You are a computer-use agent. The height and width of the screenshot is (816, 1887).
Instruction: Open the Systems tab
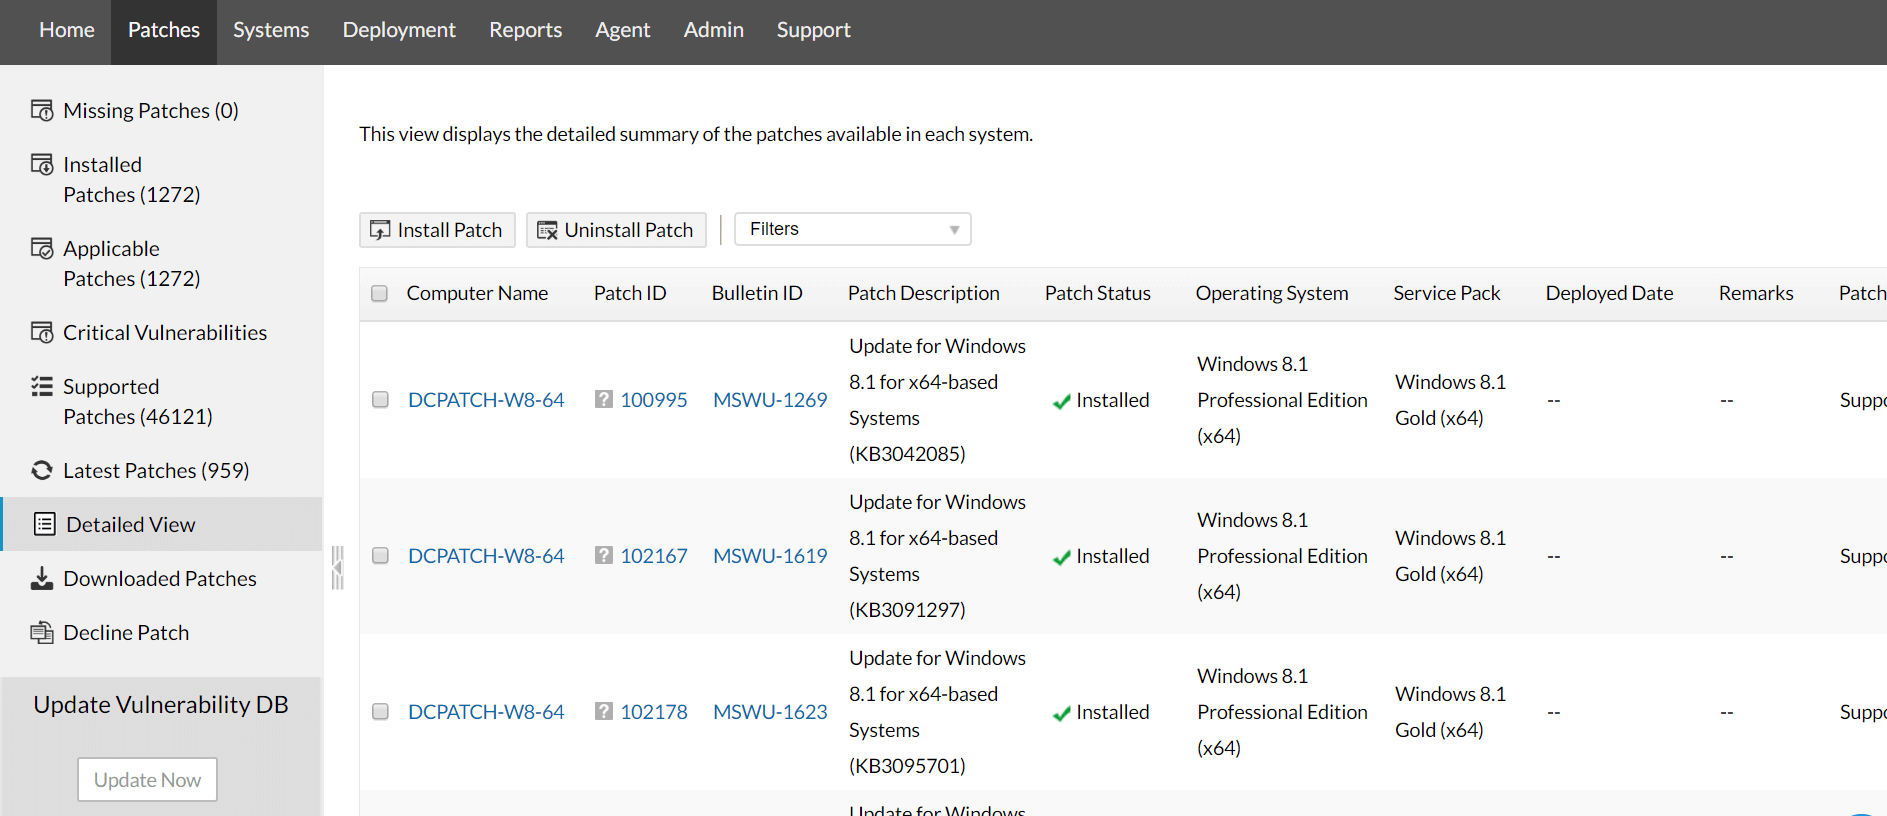(x=271, y=30)
